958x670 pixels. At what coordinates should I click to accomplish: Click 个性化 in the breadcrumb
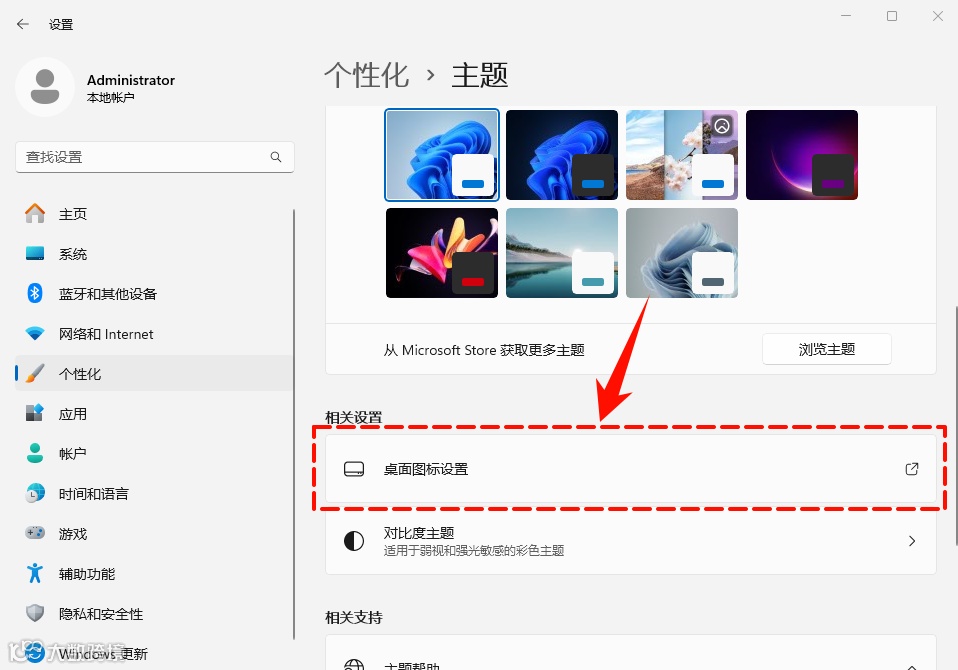coord(367,75)
